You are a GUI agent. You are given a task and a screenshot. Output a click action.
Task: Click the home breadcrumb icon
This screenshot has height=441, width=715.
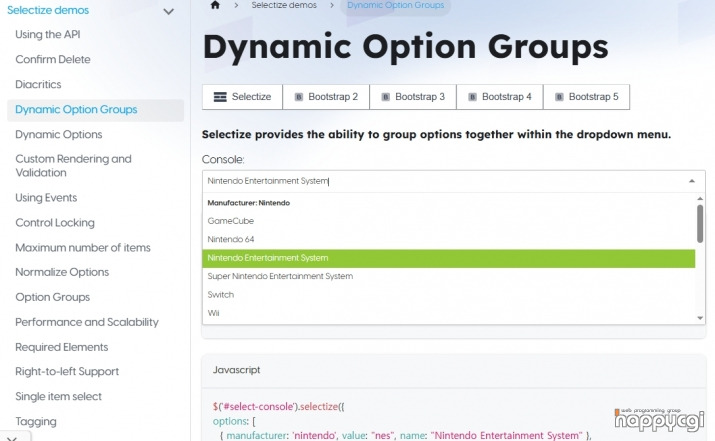pyautogui.click(x=215, y=5)
